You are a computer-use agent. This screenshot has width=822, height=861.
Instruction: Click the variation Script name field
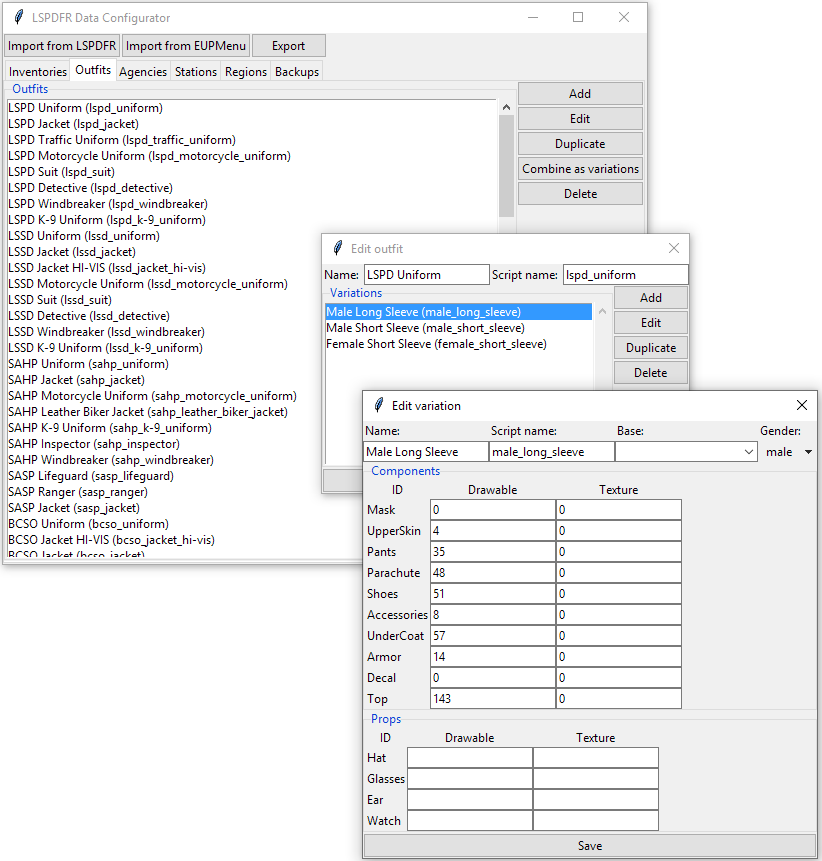[x=551, y=451]
